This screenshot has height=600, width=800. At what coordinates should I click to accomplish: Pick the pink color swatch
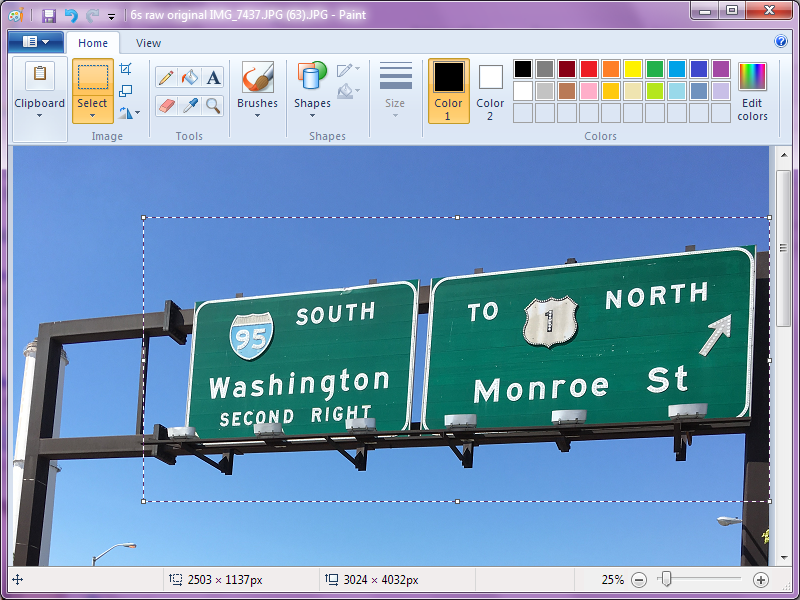point(589,91)
